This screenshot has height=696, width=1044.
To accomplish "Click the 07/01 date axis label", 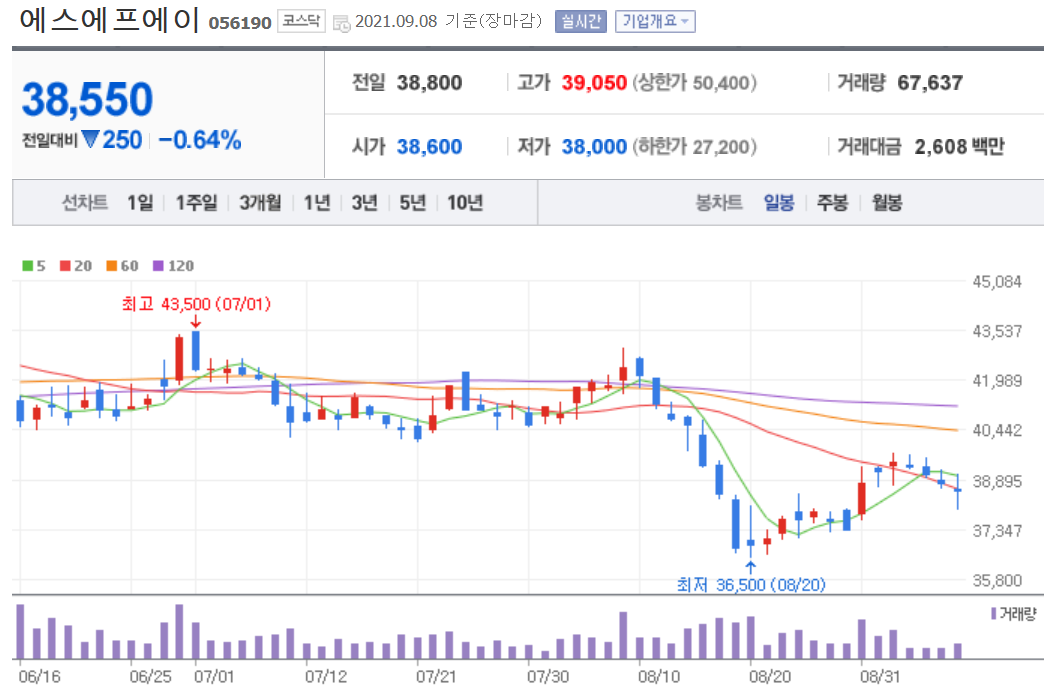I will coord(214,677).
